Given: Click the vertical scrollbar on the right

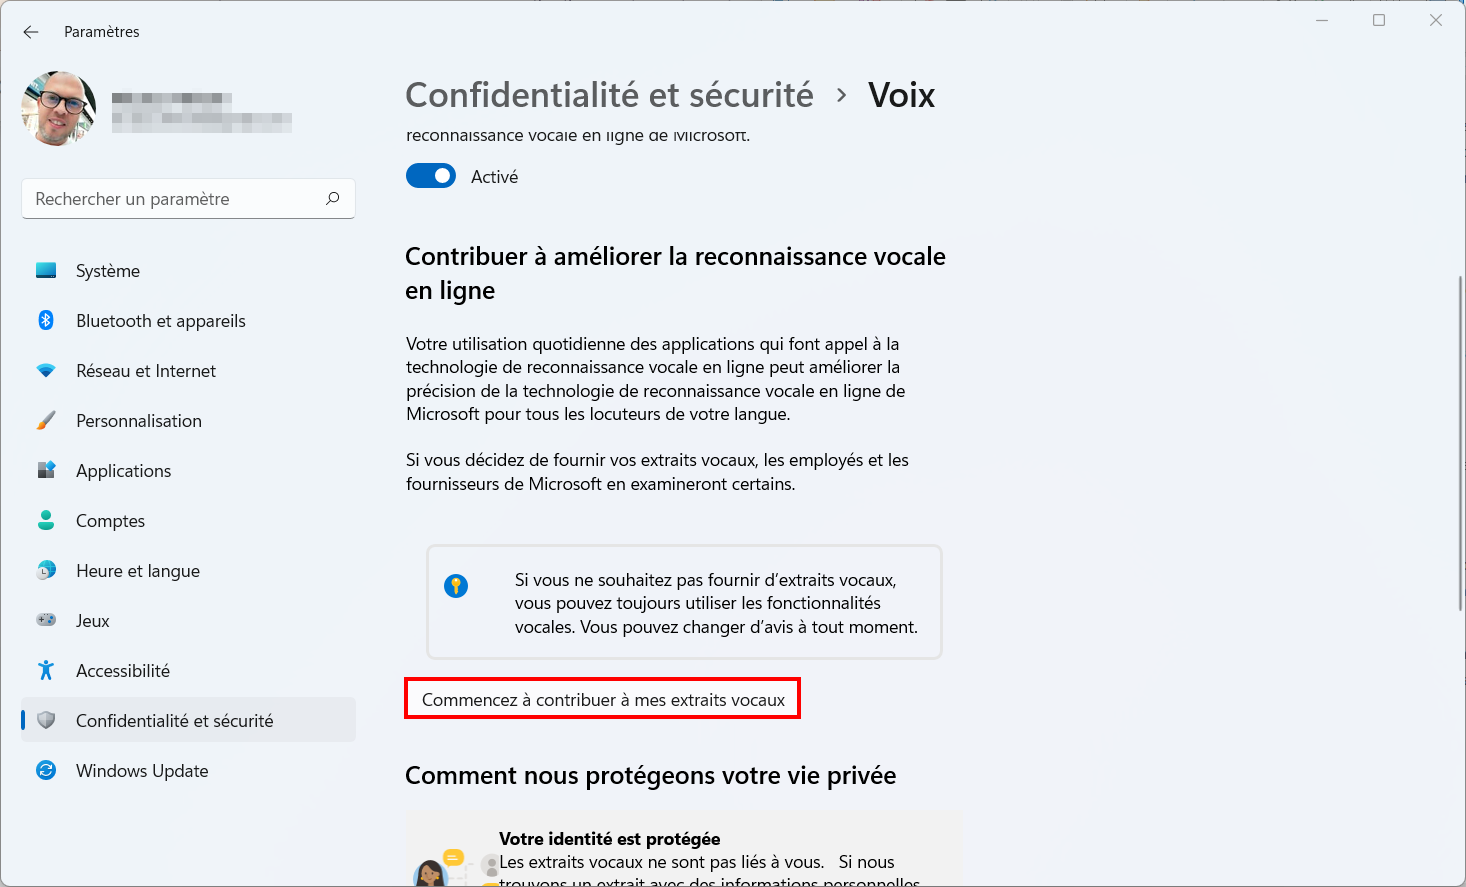Looking at the screenshot, I should point(1460,440).
